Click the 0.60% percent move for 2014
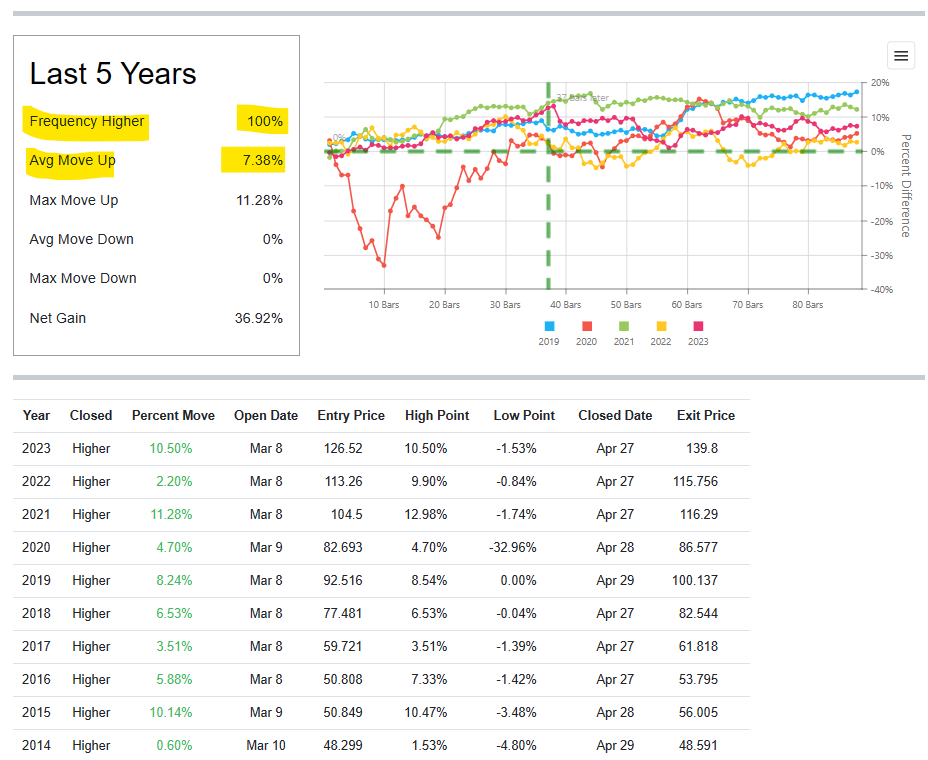This screenshot has height=760, width=928. (x=174, y=746)
